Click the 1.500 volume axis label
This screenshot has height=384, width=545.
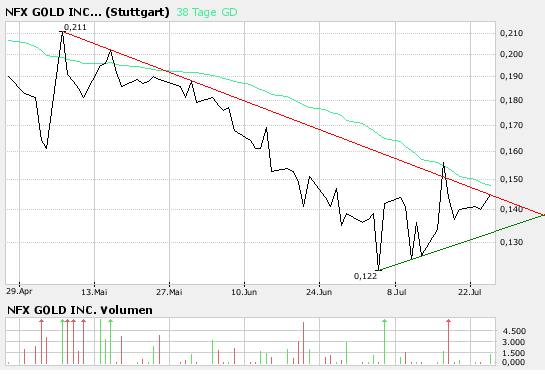[x=514, y=353]
